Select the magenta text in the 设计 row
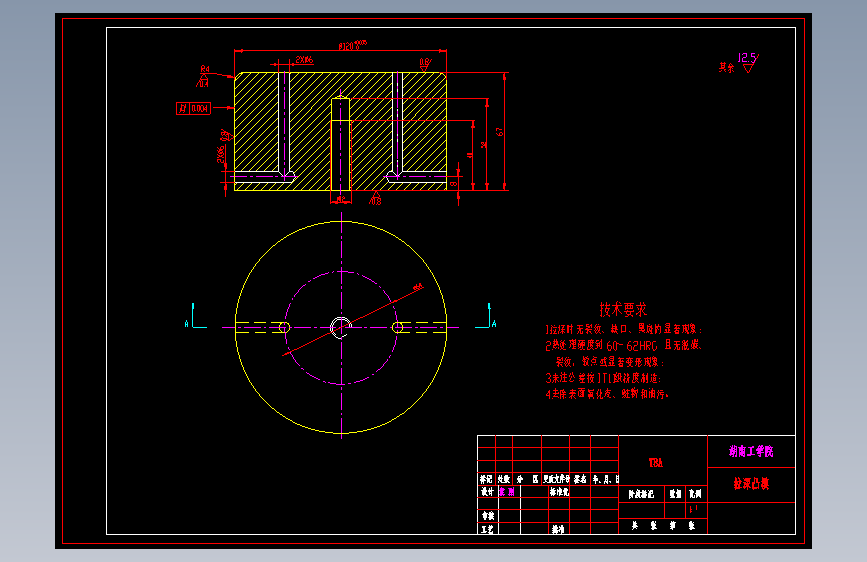 point(507,491)
